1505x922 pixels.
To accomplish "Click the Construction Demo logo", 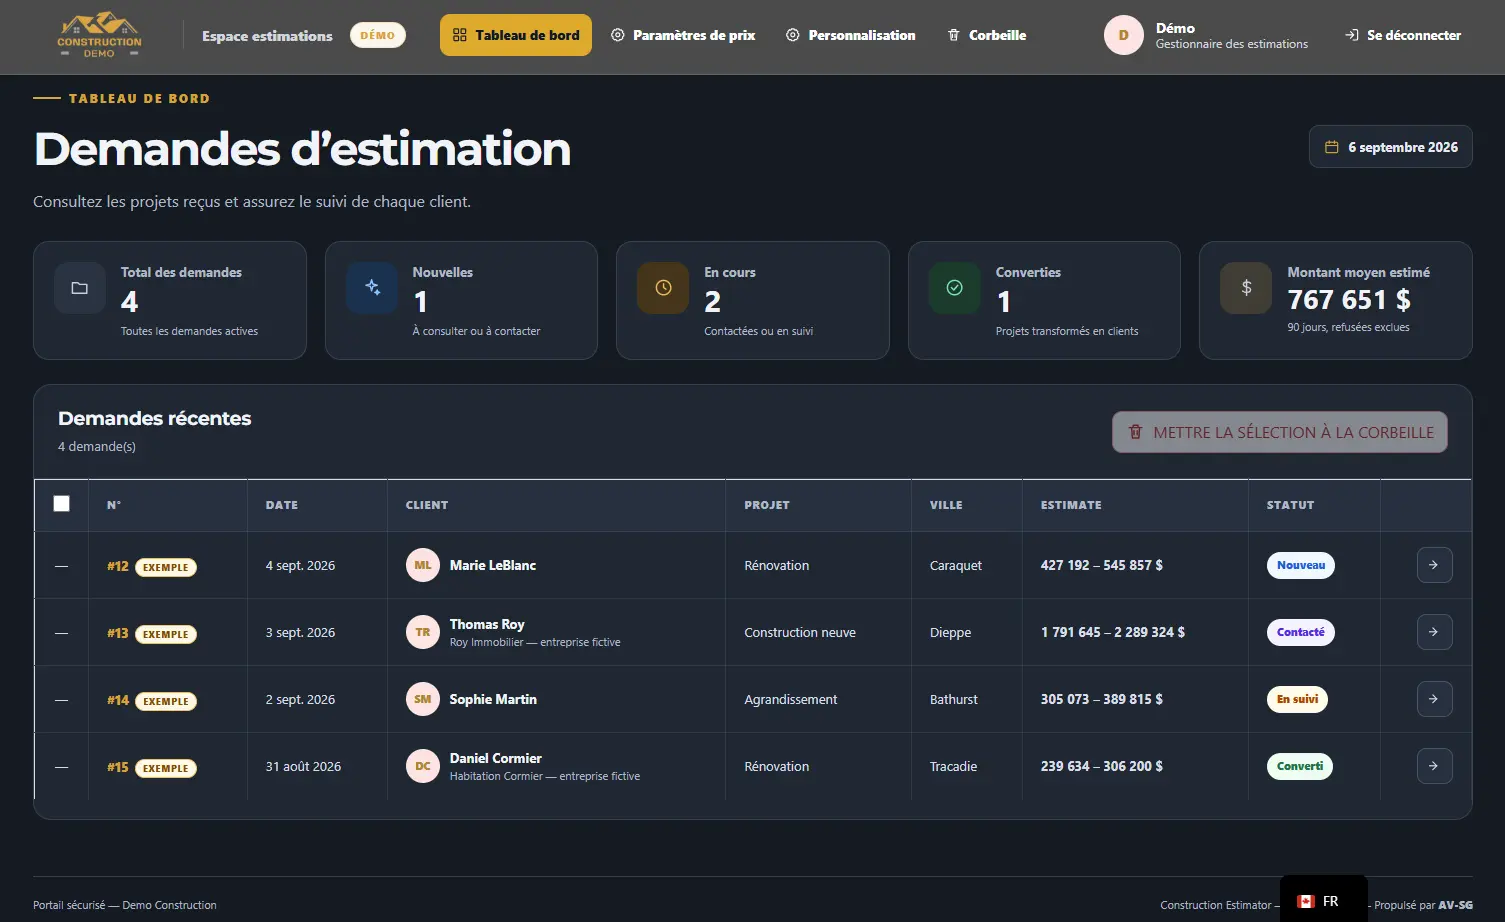I will pyautogui.click(x=99, y=35).
